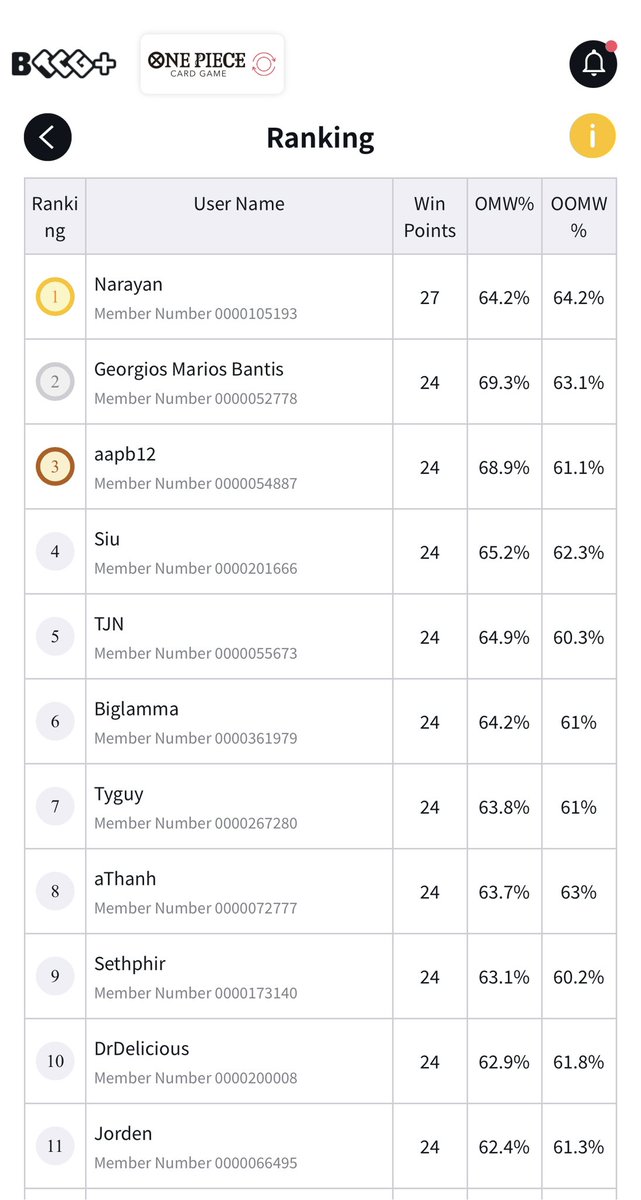The image size is (641, 1200).
Task: Tap the back arrow button
Action: 48,137
